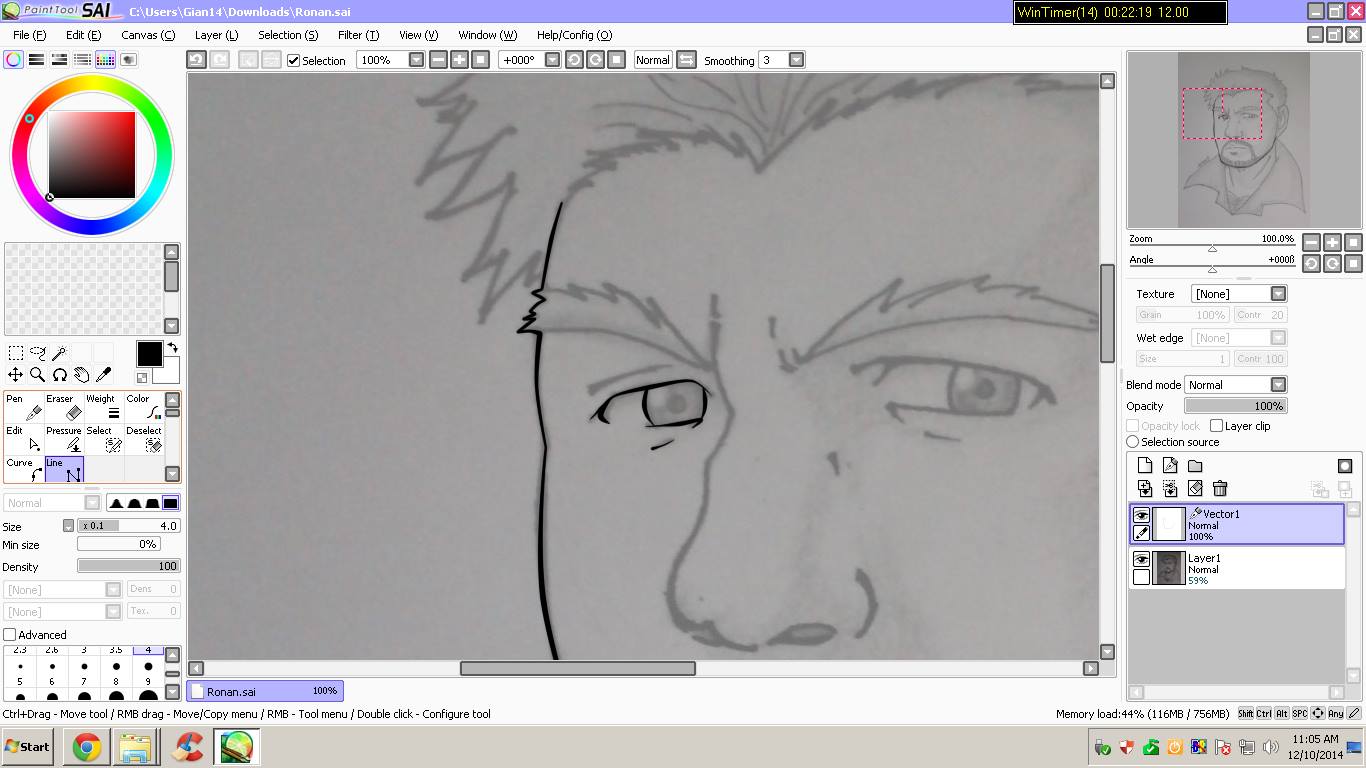Select the Weight tool
1366x768 pixels.
coord(104,407)
